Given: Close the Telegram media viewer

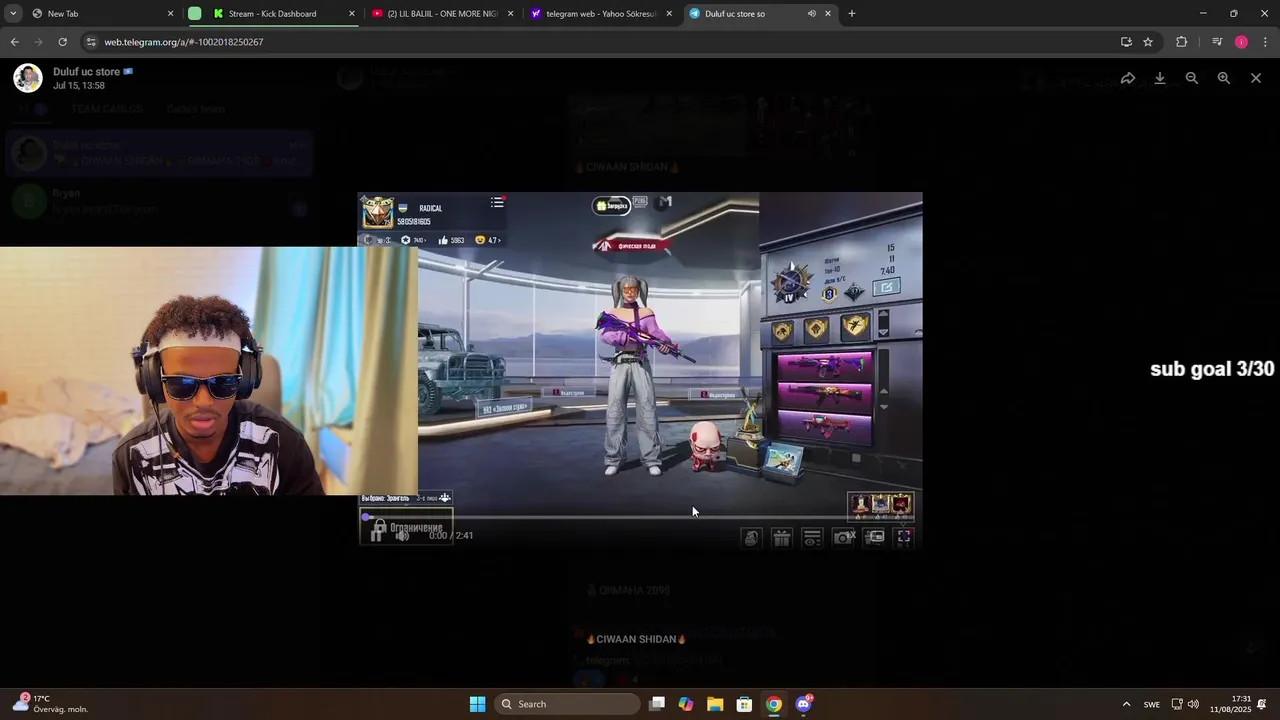Looking at the screenshot, I should coord(1256,78).
